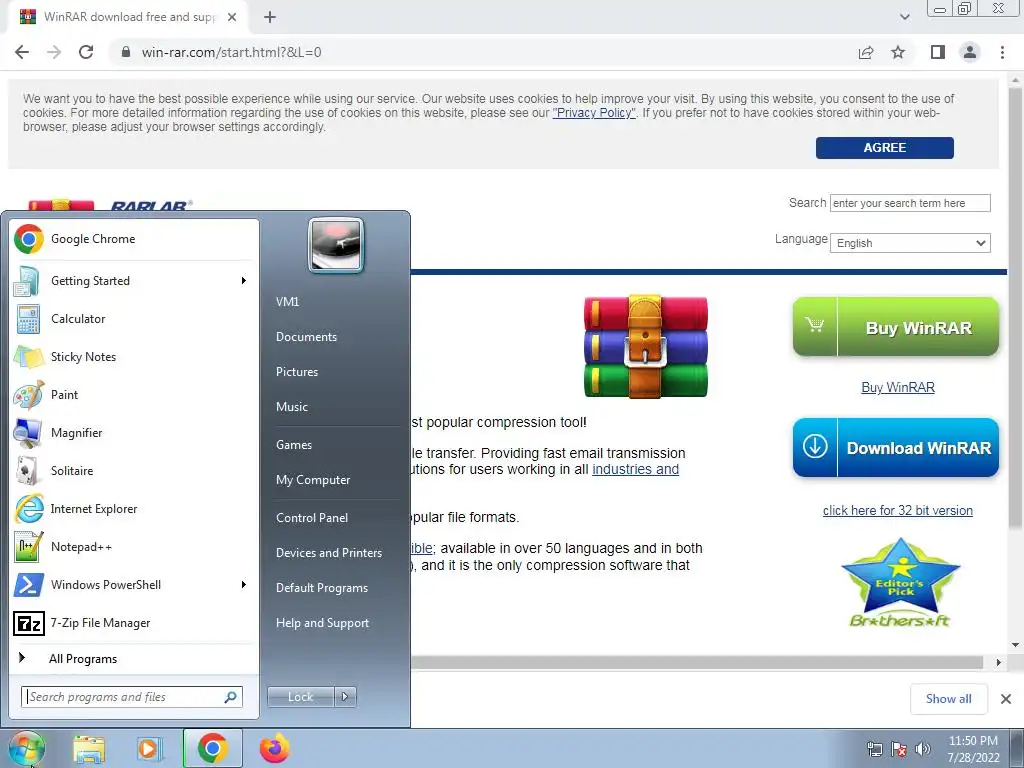This screenshot has height=768, width=1024.
Task: Open Windows Media Player taskbar icon
Action: (x=150, y=748)
